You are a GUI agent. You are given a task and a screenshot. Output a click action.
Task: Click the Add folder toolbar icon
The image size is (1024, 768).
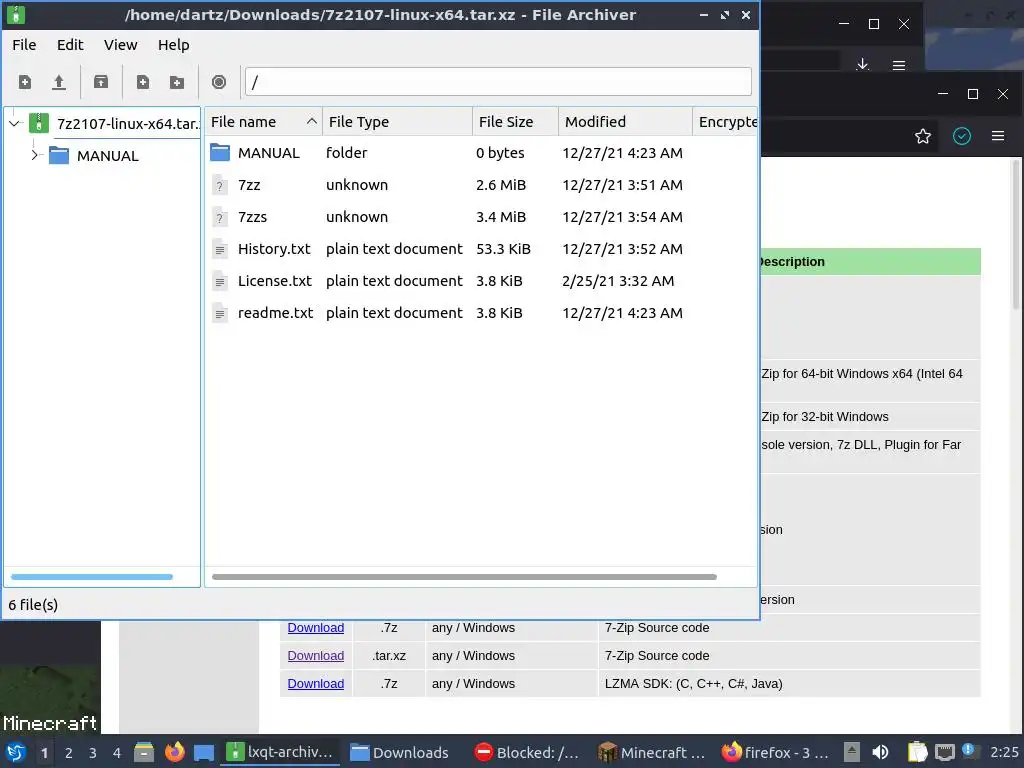[x=177, y=82]
